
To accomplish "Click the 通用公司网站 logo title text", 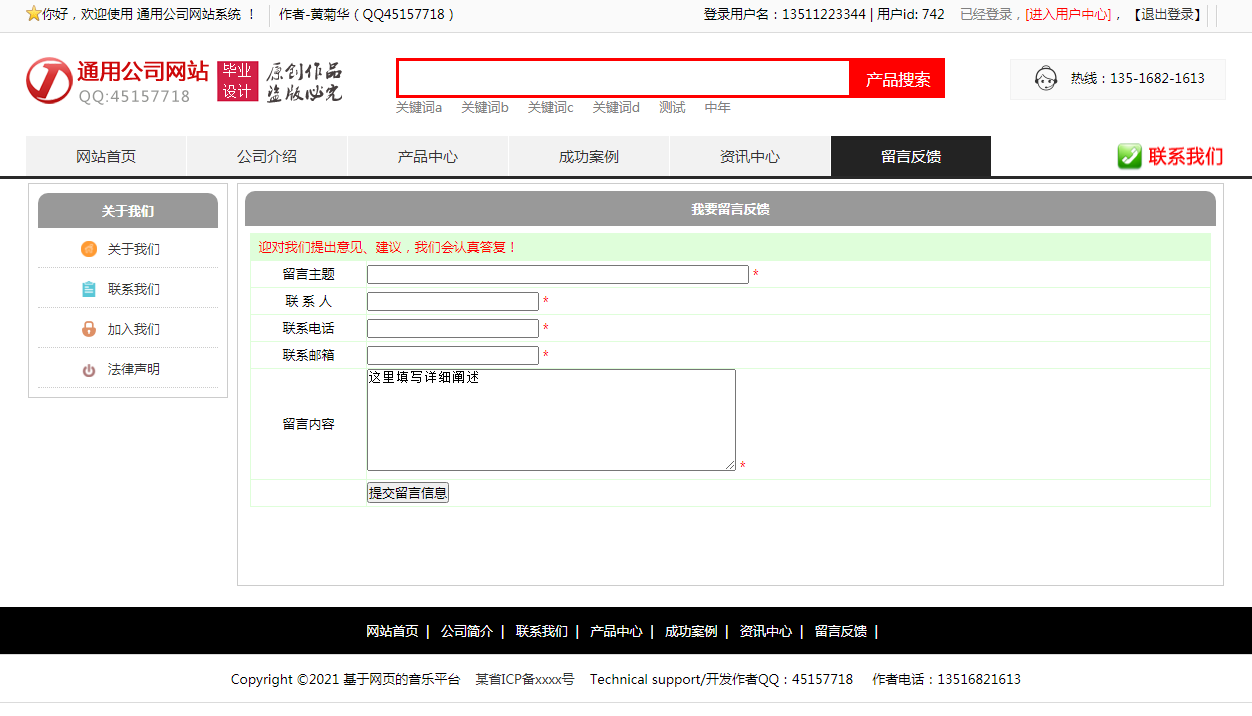I will (143, 71).
